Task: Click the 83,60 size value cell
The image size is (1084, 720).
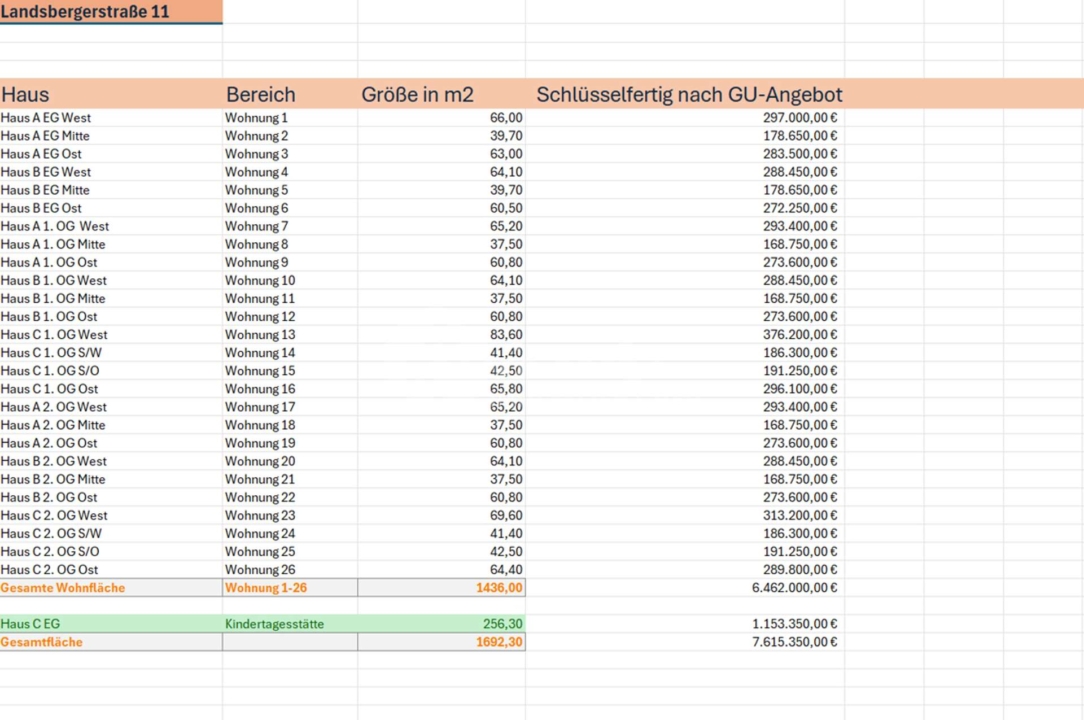Action: (440, 334)
